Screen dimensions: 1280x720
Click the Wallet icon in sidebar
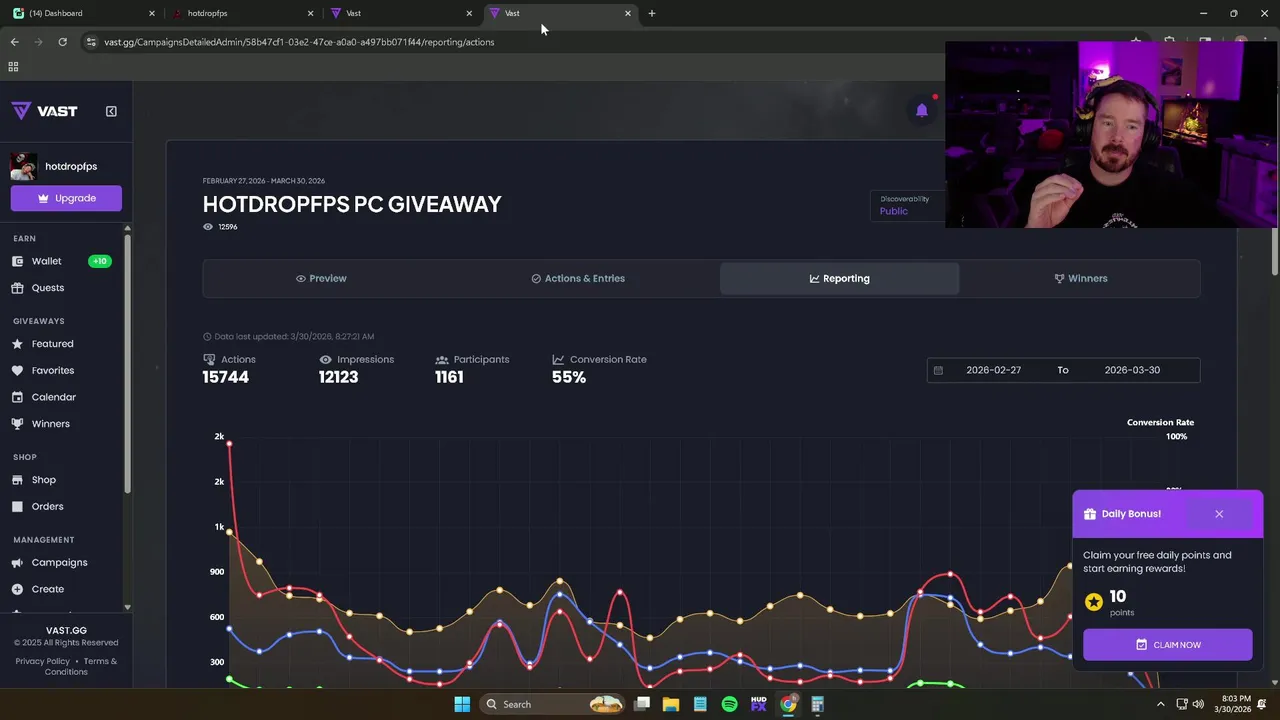17,261
